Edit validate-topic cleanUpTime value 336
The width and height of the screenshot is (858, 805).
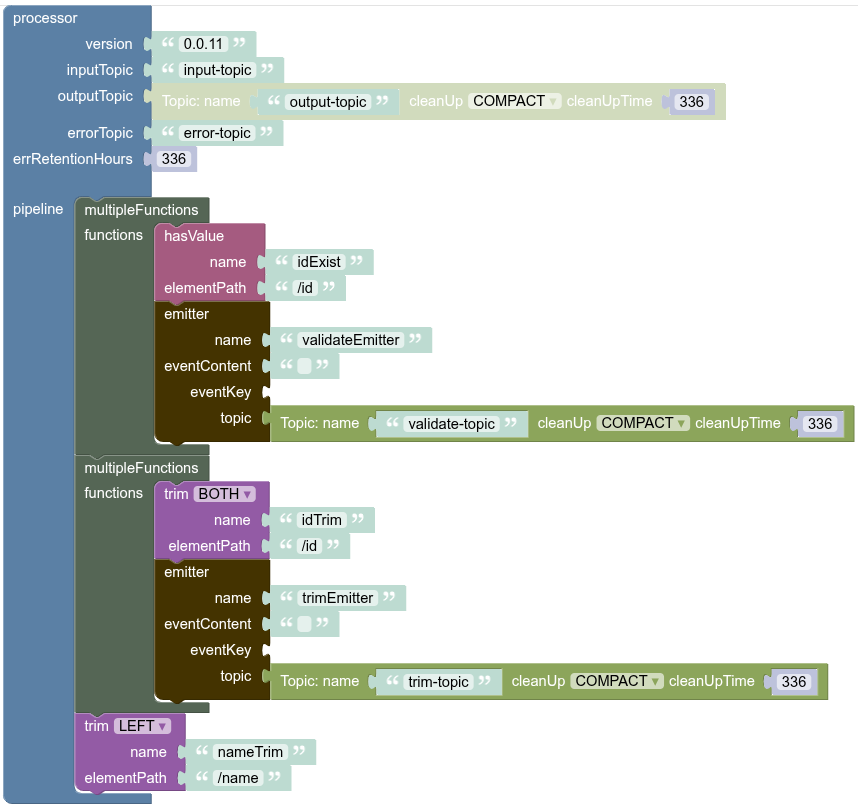click(x=820, y=424)
